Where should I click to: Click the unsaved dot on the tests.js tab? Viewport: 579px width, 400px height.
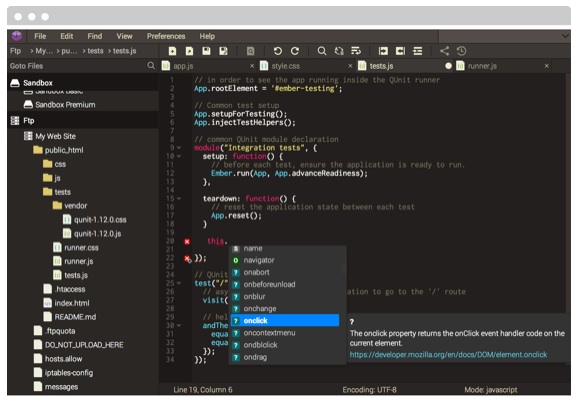tap(448, 66)
